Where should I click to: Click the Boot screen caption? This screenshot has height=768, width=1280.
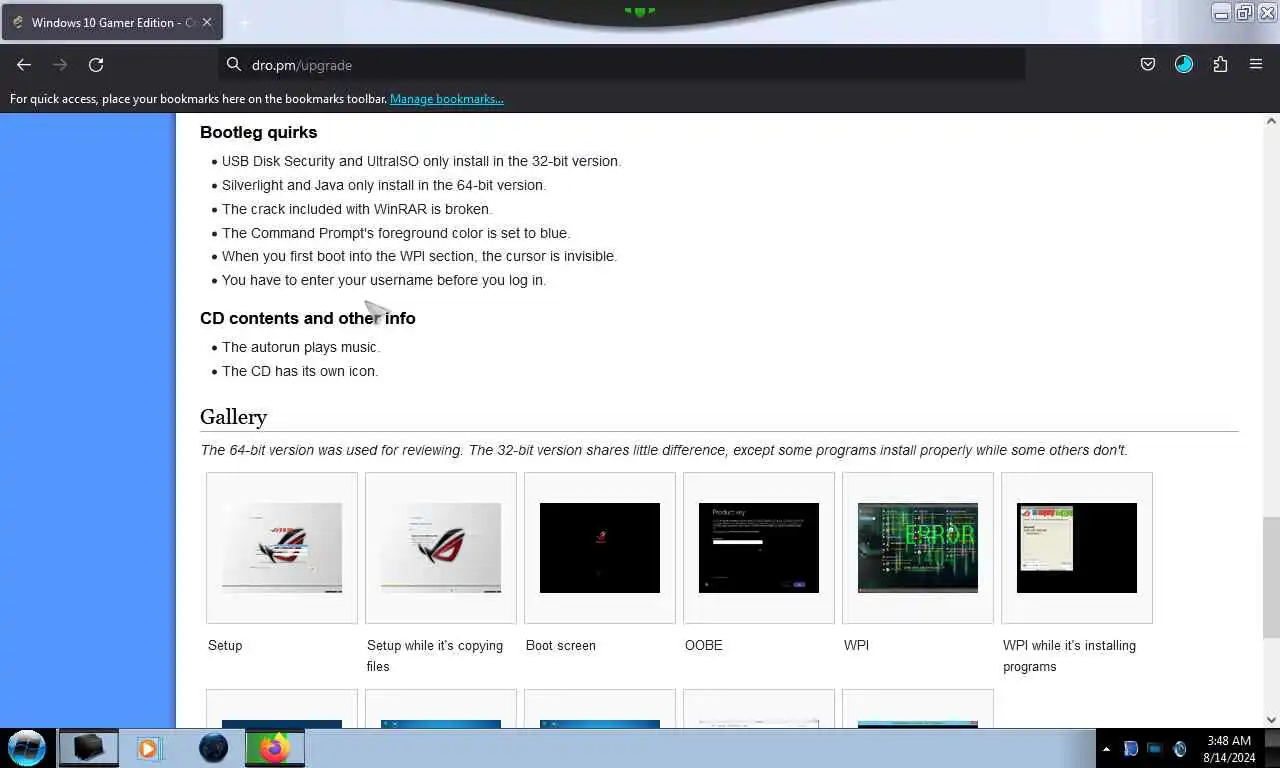[561, 645]
